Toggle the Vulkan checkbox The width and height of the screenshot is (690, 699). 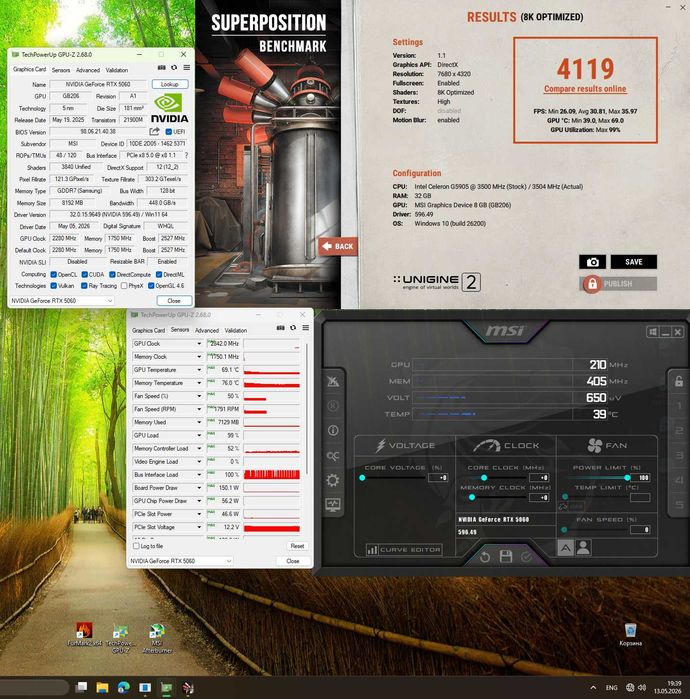click(x=53, y=286)
